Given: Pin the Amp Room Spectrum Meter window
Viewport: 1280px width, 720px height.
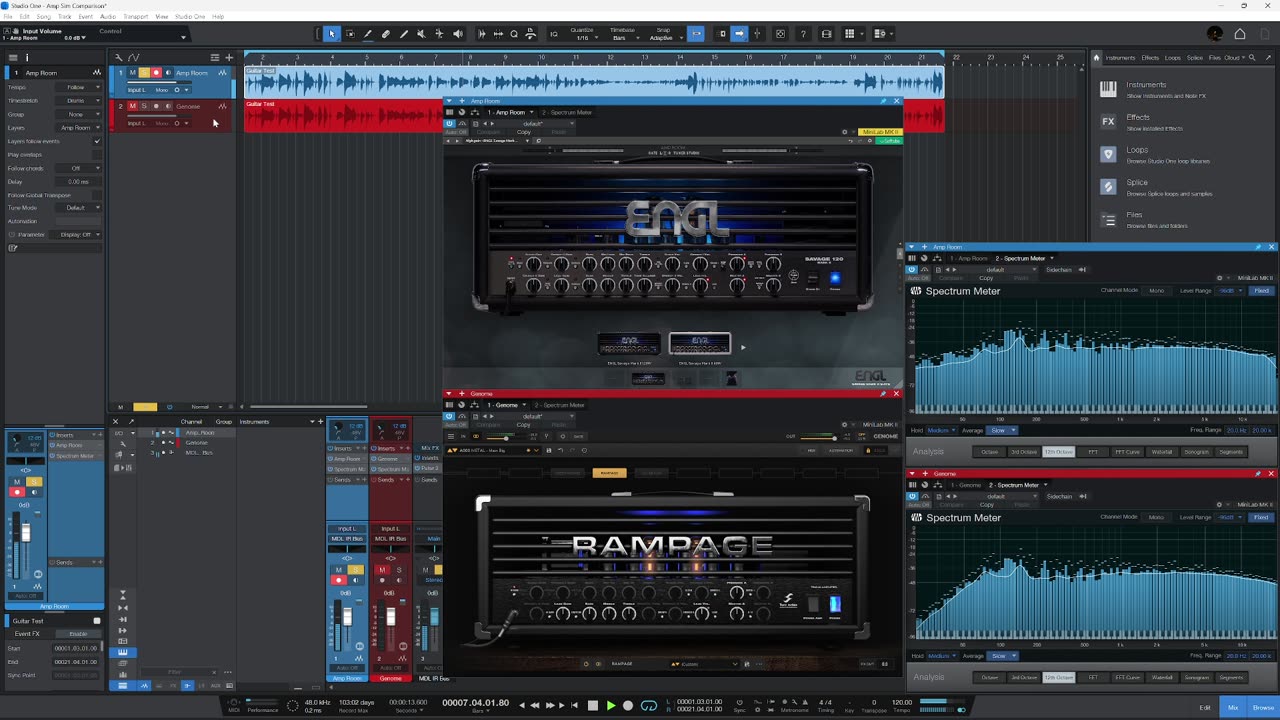Looking at the screenshot, I should pyautogui.click(x=1258, y=247).
